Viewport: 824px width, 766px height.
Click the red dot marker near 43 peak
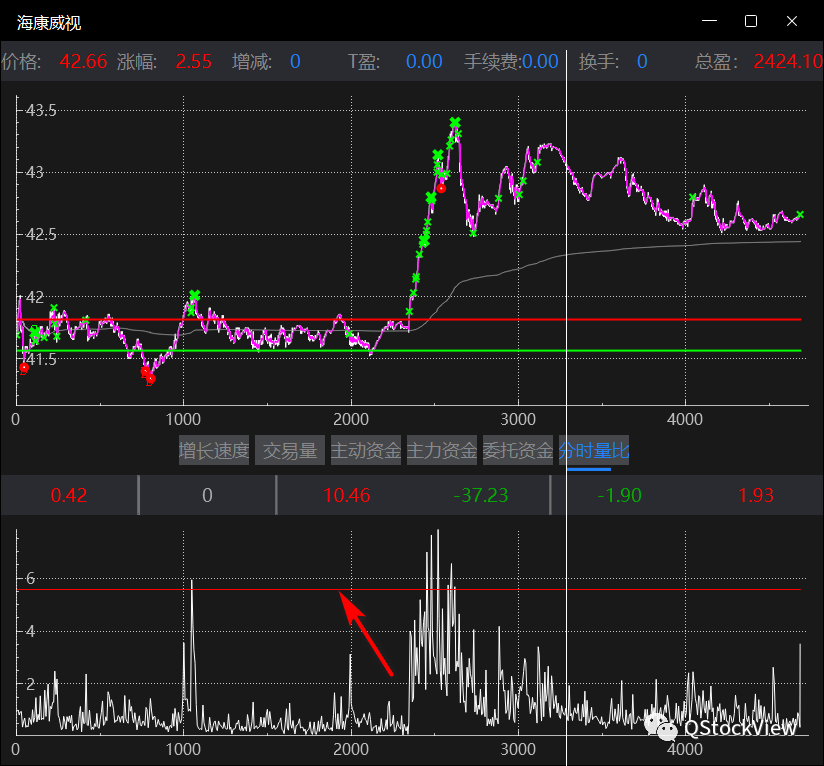coord(441,188)
